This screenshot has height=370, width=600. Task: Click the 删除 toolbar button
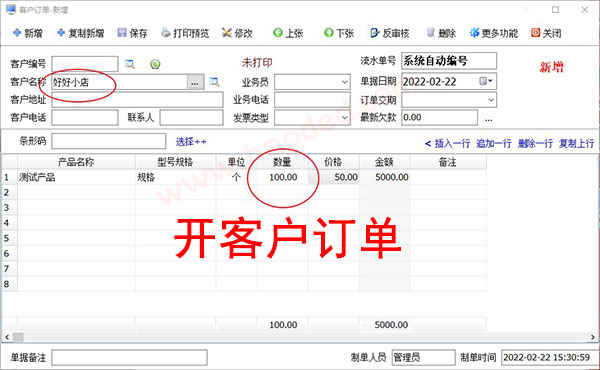[x=442, y=33]
